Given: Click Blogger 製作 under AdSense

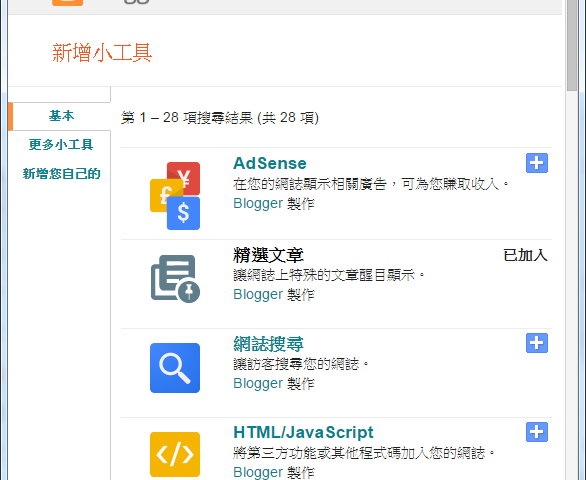Looking at the screenshot, I should click(274, 204).
